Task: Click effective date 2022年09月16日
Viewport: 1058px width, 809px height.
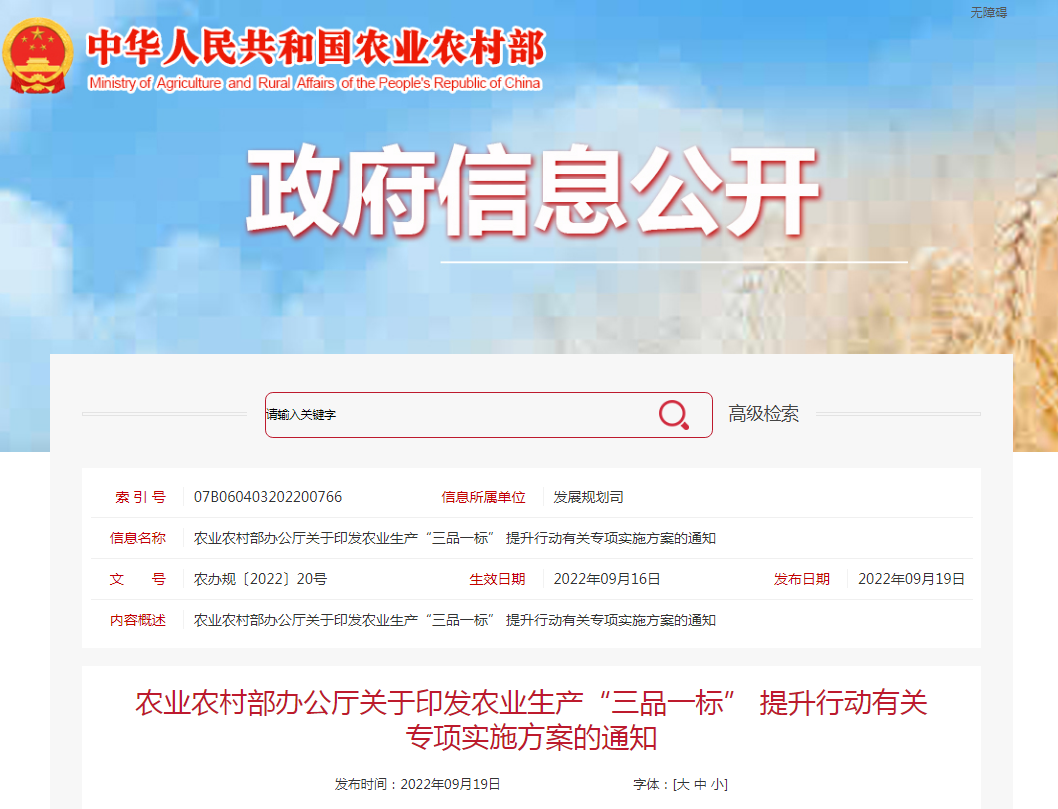Action: tap(607, 579)
